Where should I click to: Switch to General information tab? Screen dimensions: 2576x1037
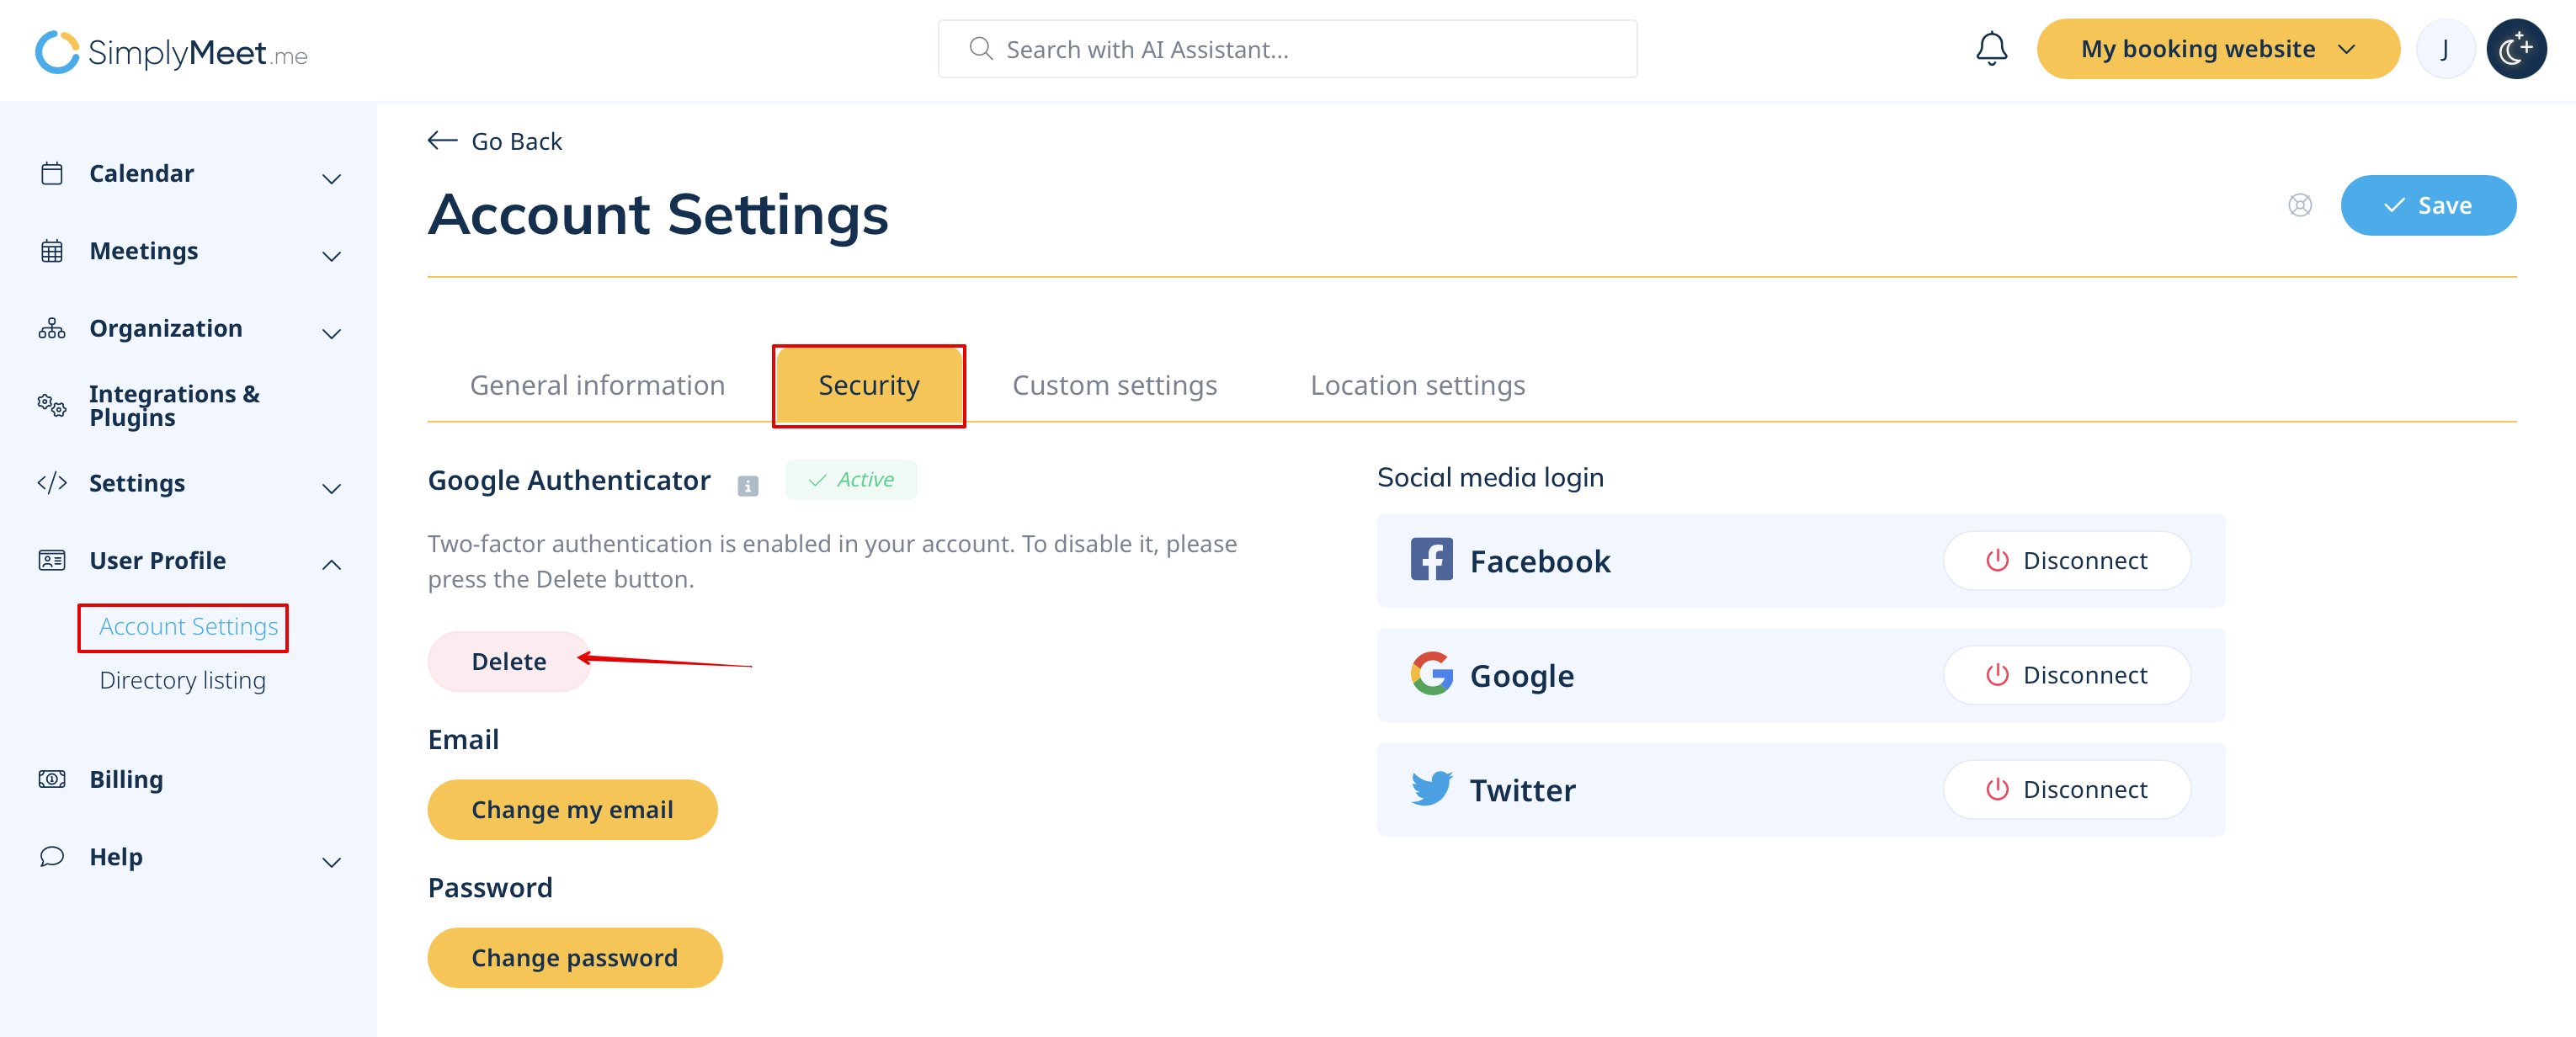(597, 386)
